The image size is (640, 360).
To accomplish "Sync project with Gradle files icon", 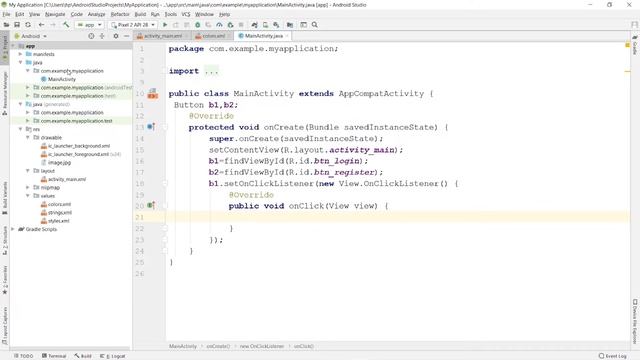I will 254,25.
